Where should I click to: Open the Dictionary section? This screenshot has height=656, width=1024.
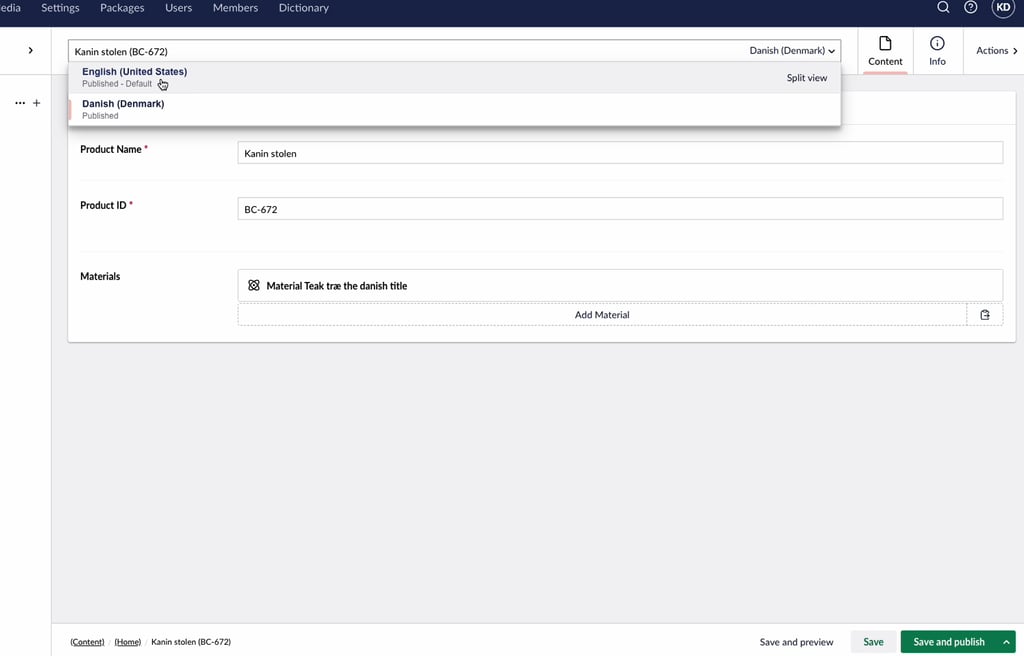pyautogui.click(x=303, y=7)
